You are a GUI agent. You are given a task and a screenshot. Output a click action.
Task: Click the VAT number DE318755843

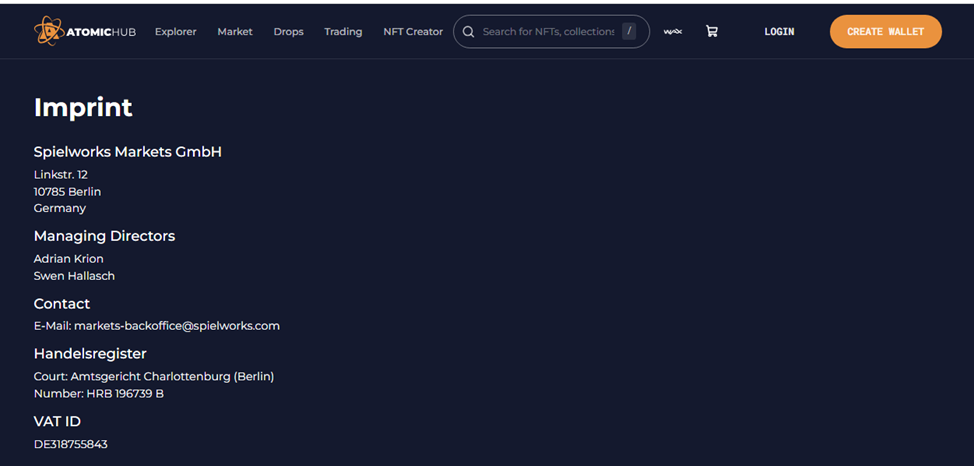(x=71, y=444)
